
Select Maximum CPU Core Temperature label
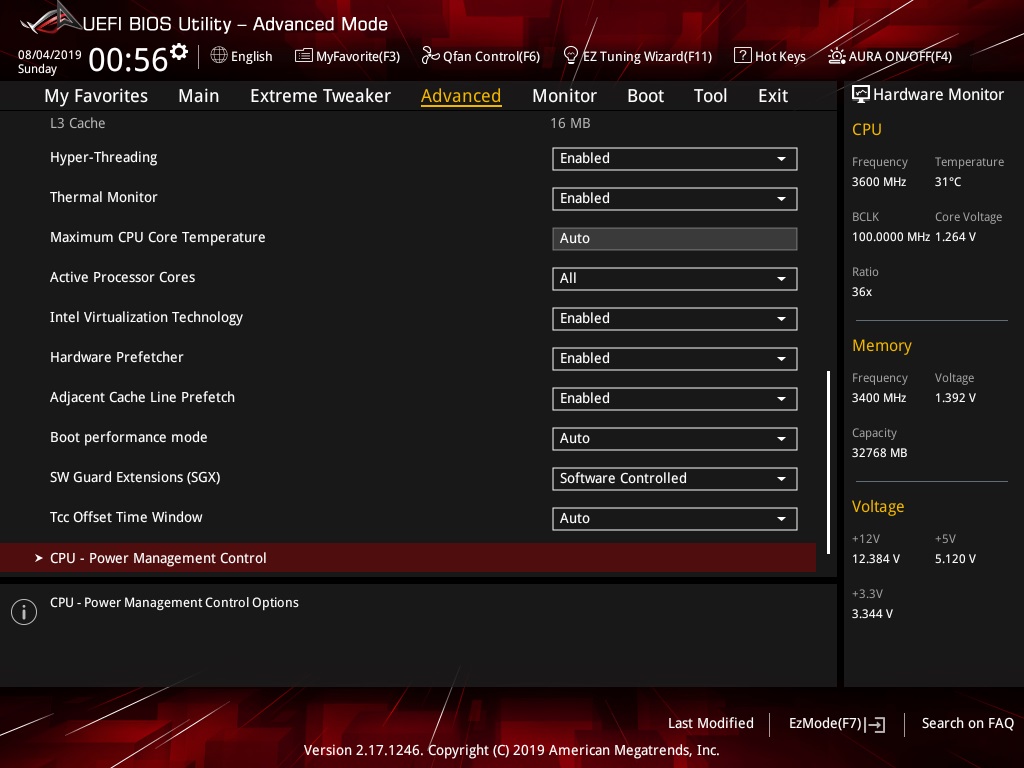tap(157, 237)
